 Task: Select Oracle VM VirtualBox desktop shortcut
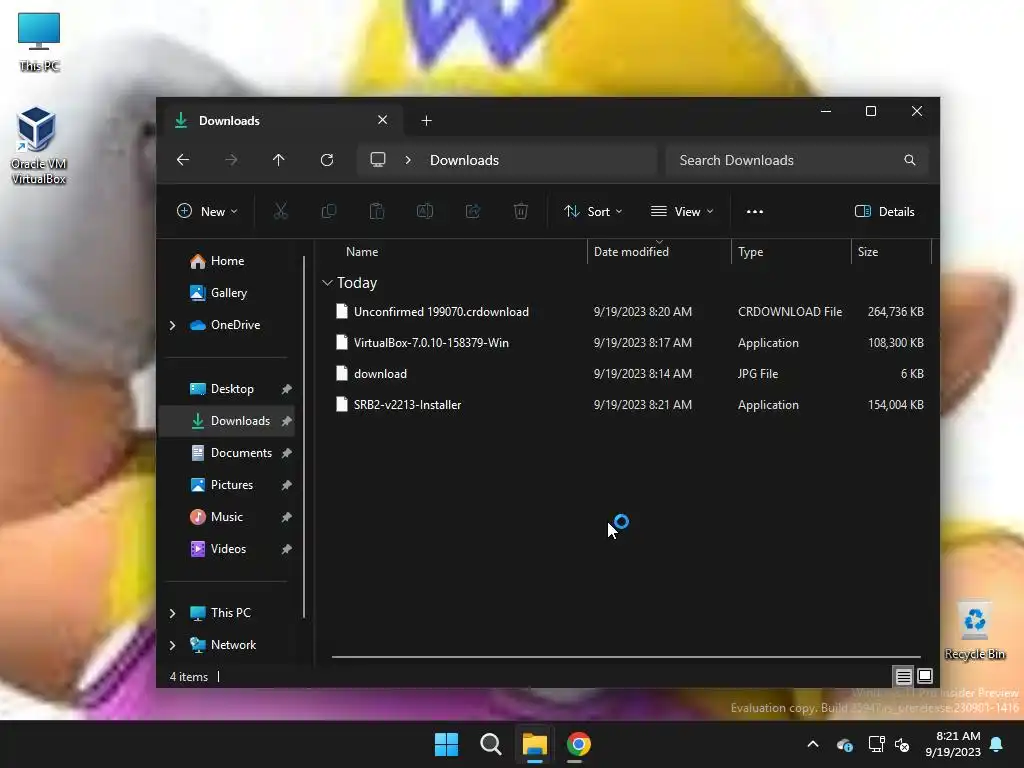(x=39, y=146)
